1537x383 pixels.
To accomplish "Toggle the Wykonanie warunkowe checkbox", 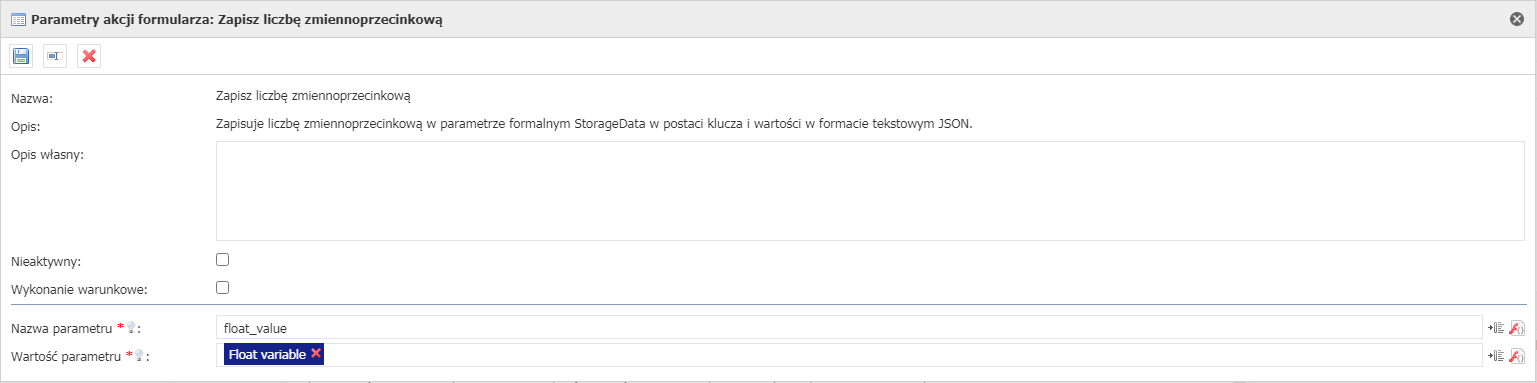I will pos(223,288).
